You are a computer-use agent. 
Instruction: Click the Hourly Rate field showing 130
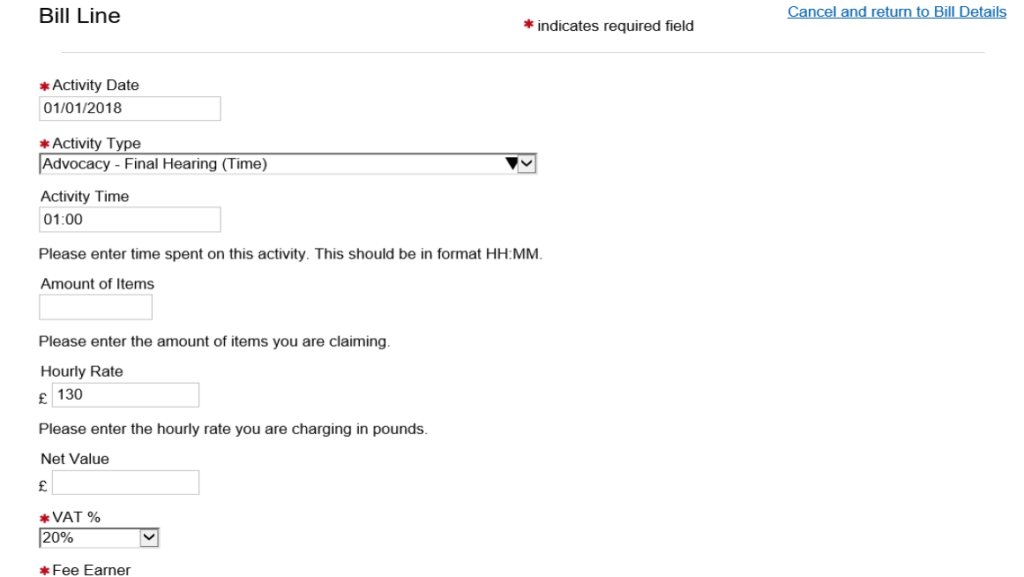point(125,395)
